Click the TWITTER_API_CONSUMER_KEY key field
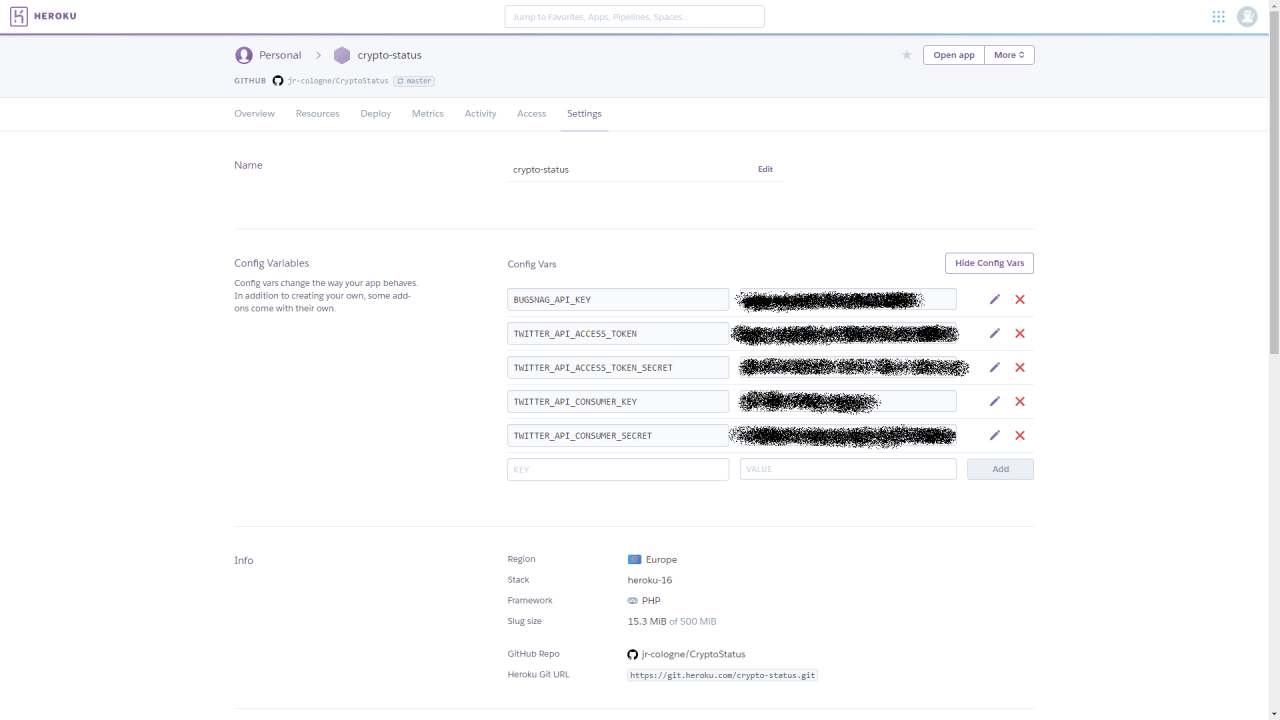This screenshot has width=1280, height=720. point(618,401)
